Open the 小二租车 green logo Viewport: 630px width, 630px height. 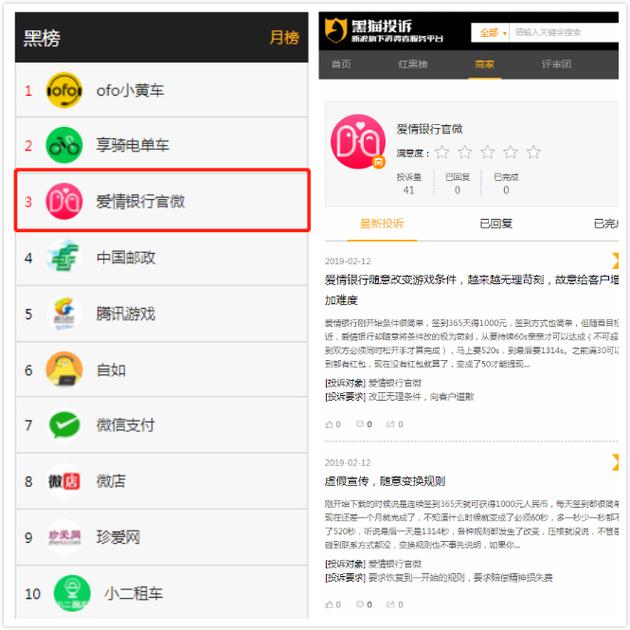click(x=72, y=593)
